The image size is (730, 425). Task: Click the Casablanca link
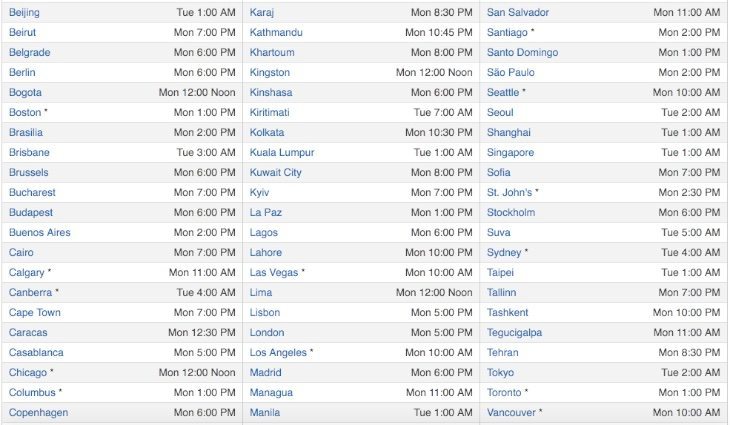(36, 353)
